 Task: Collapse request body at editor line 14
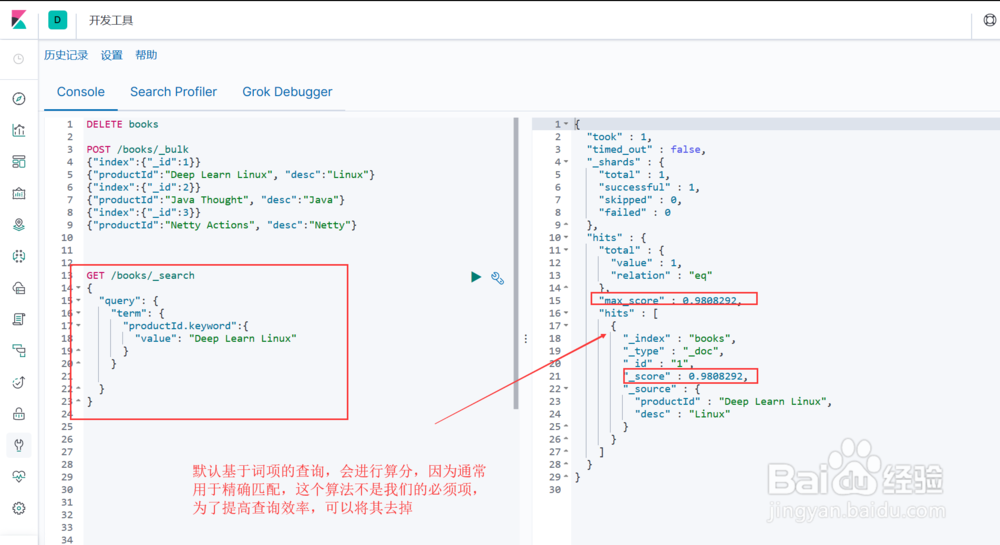tap(78, 288)
